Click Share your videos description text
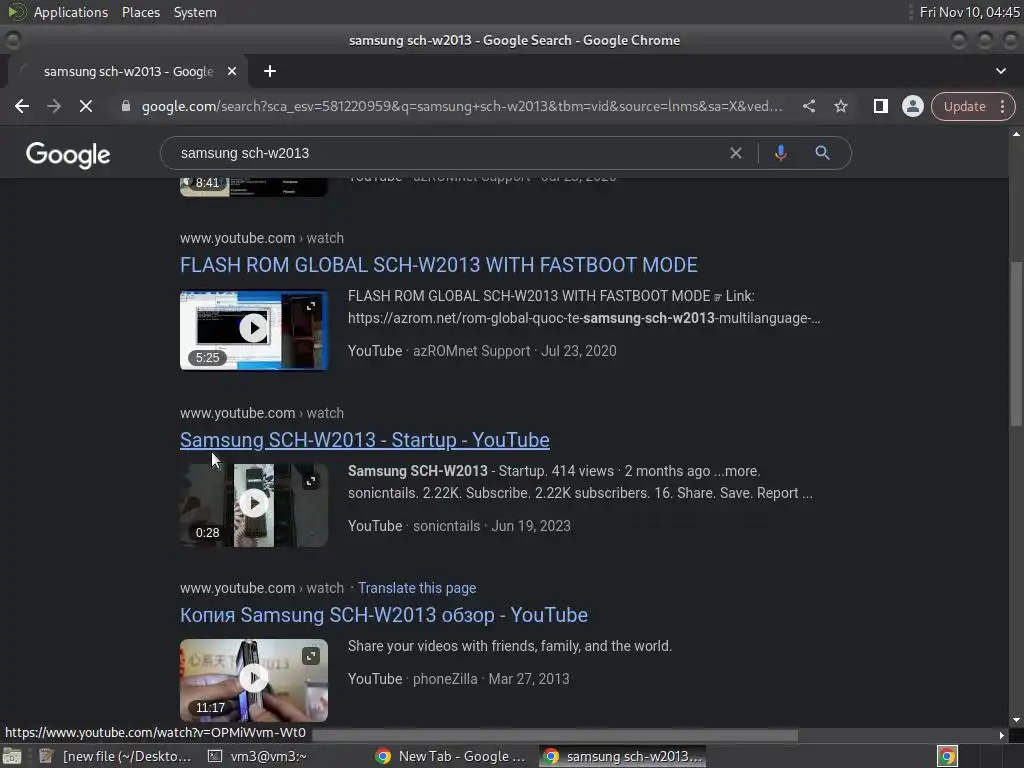The height and width of the screenshot is (768, 1024). coord(509,646)
